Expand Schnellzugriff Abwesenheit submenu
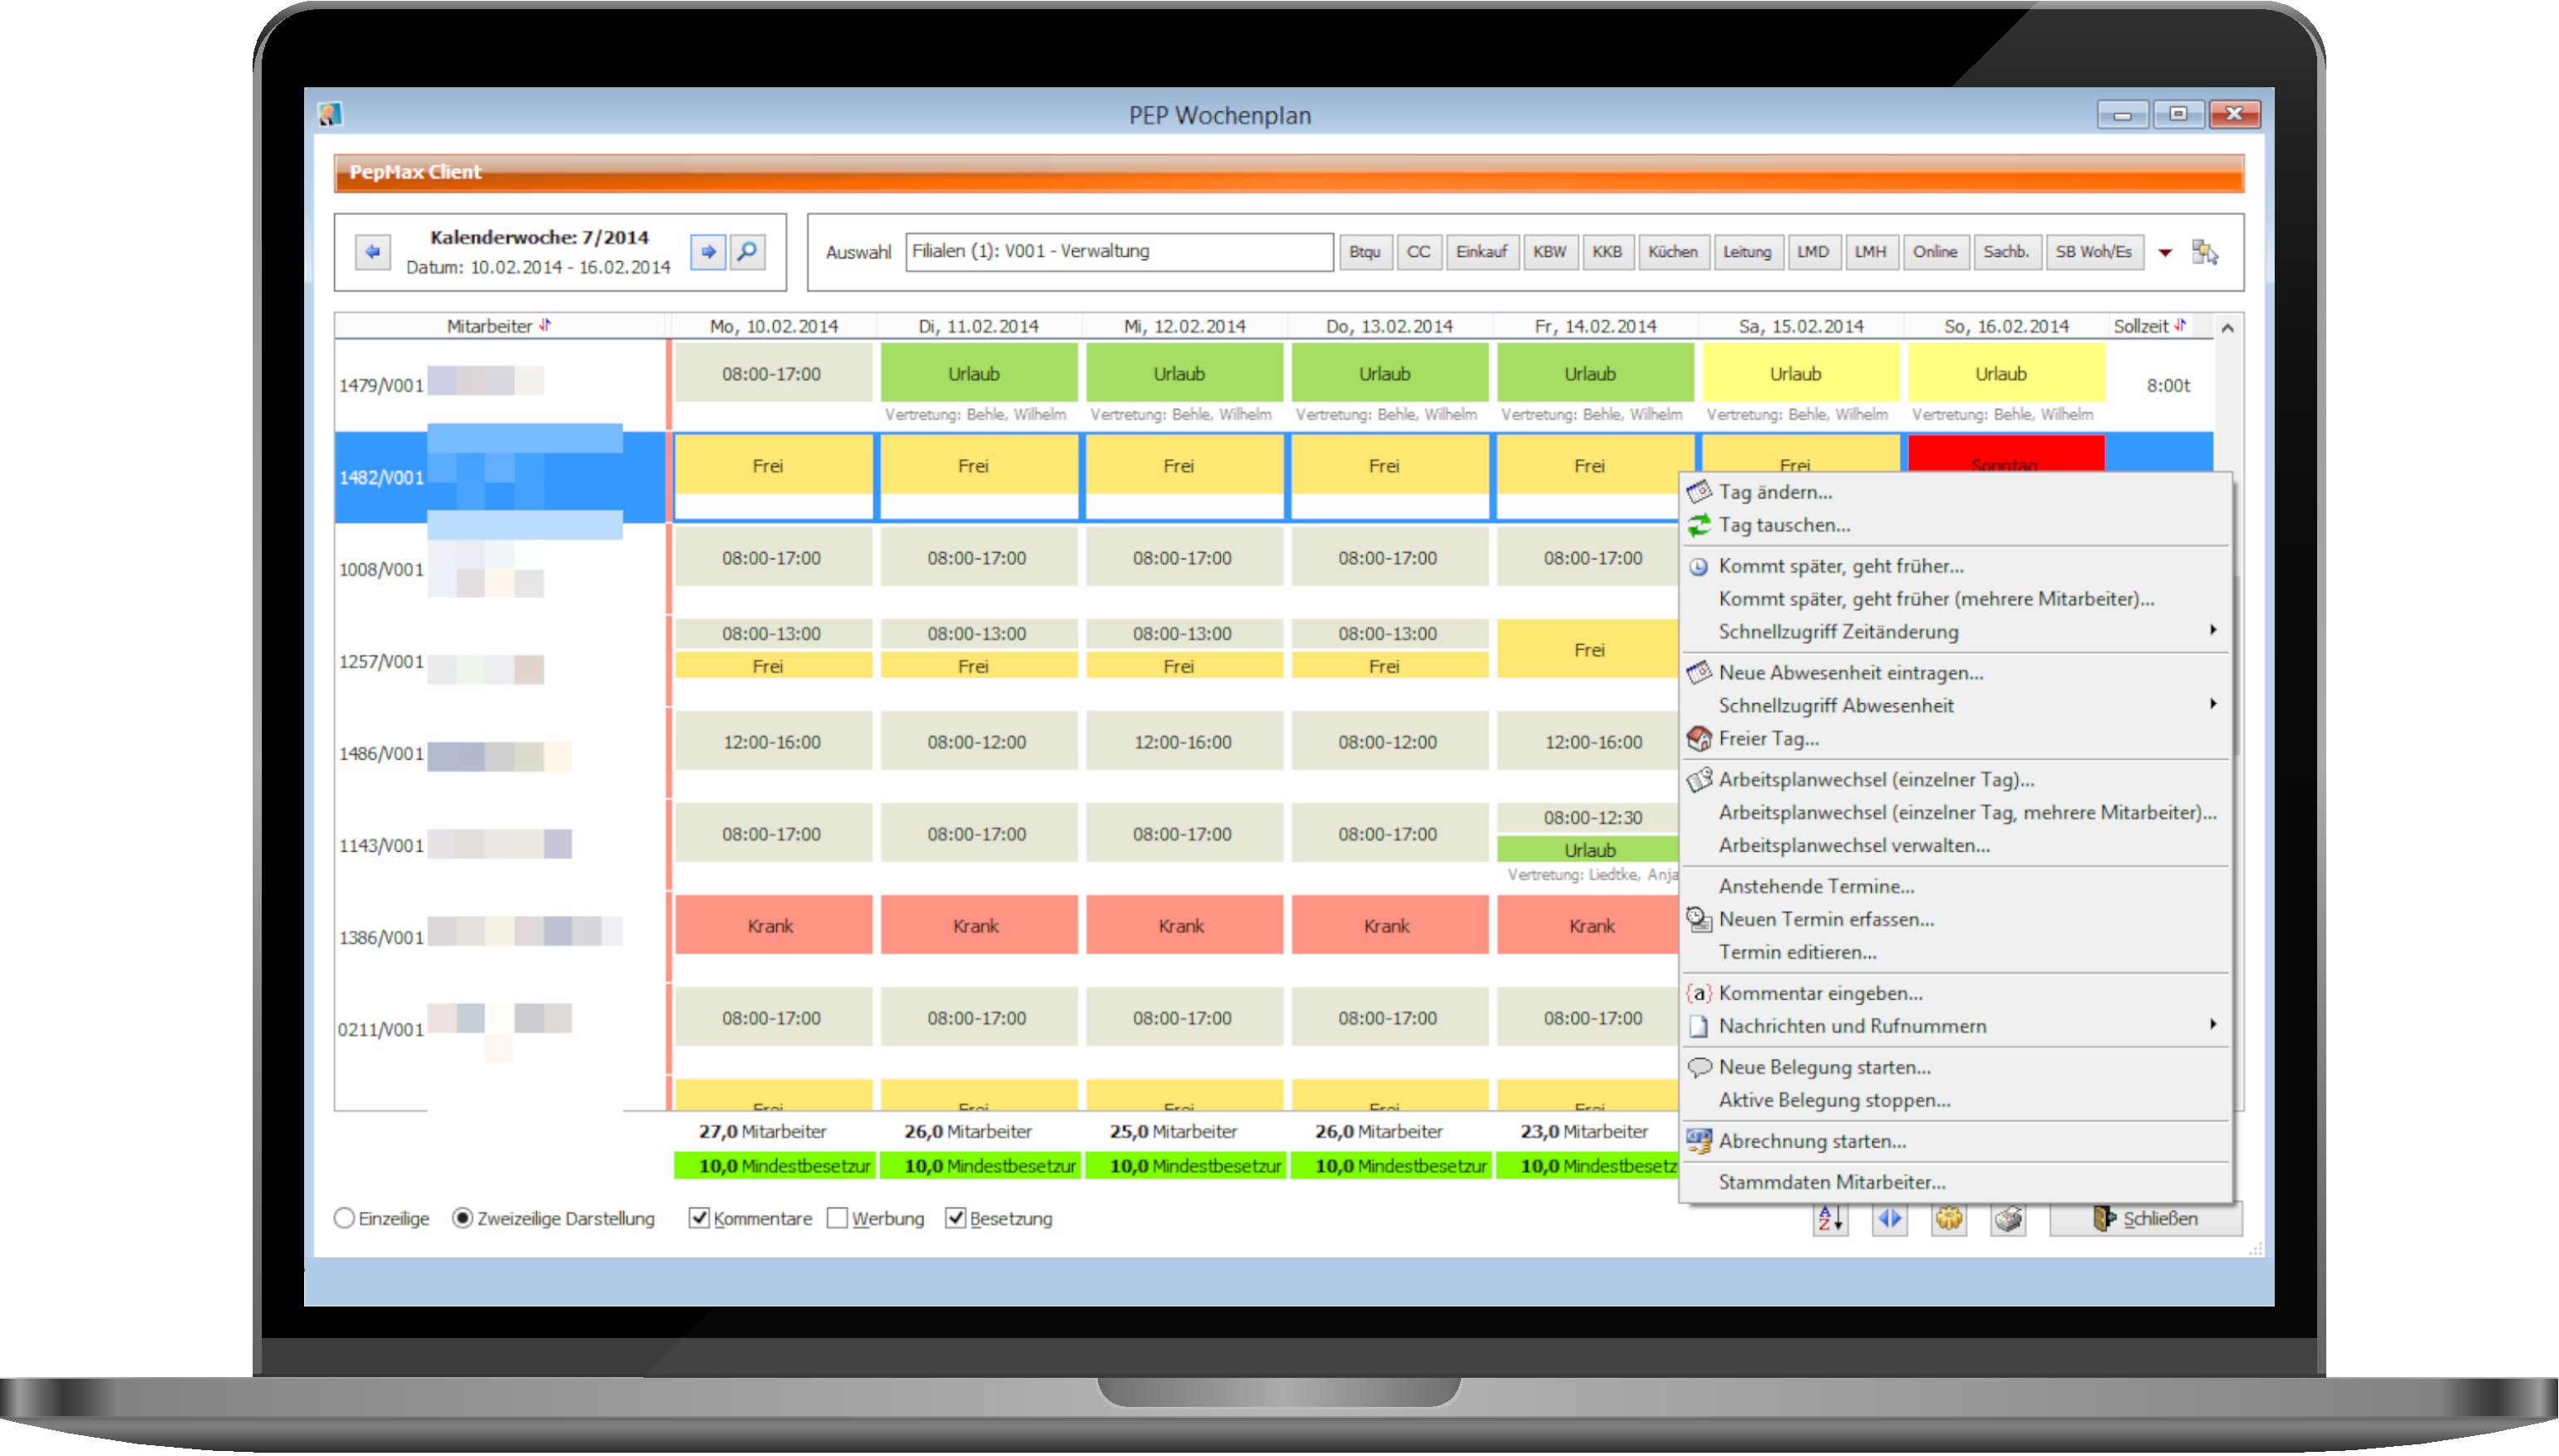This screenshot has height=1456, width=2559. pos(1957,706)
